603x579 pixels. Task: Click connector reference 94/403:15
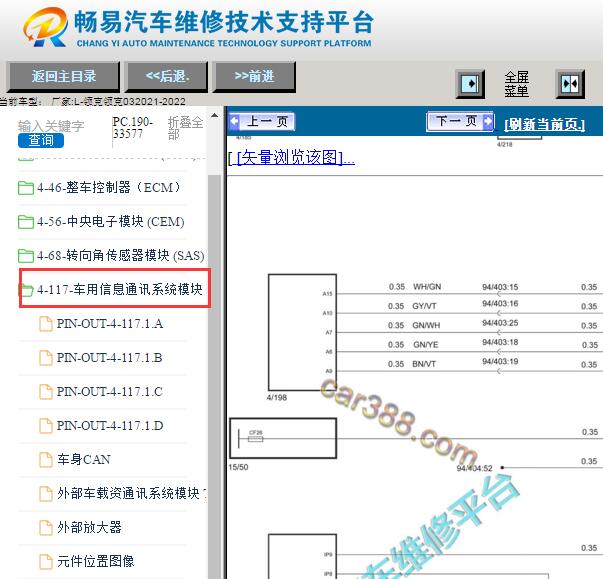pyautogui.click(x=500, y=287)
